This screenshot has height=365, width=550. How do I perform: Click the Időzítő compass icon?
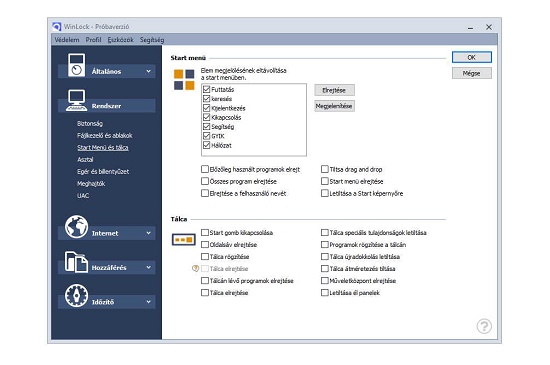tap(76, 296)
